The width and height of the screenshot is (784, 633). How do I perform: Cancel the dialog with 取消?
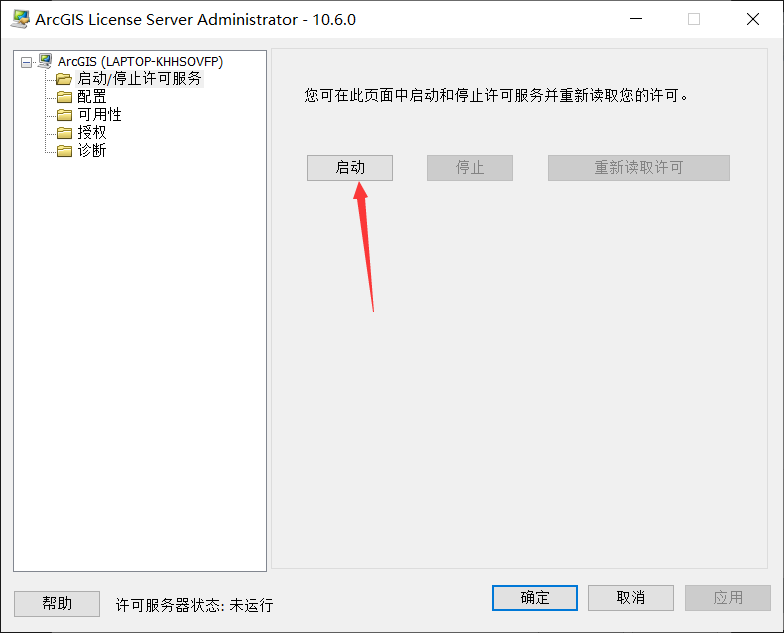pos(631,598)
